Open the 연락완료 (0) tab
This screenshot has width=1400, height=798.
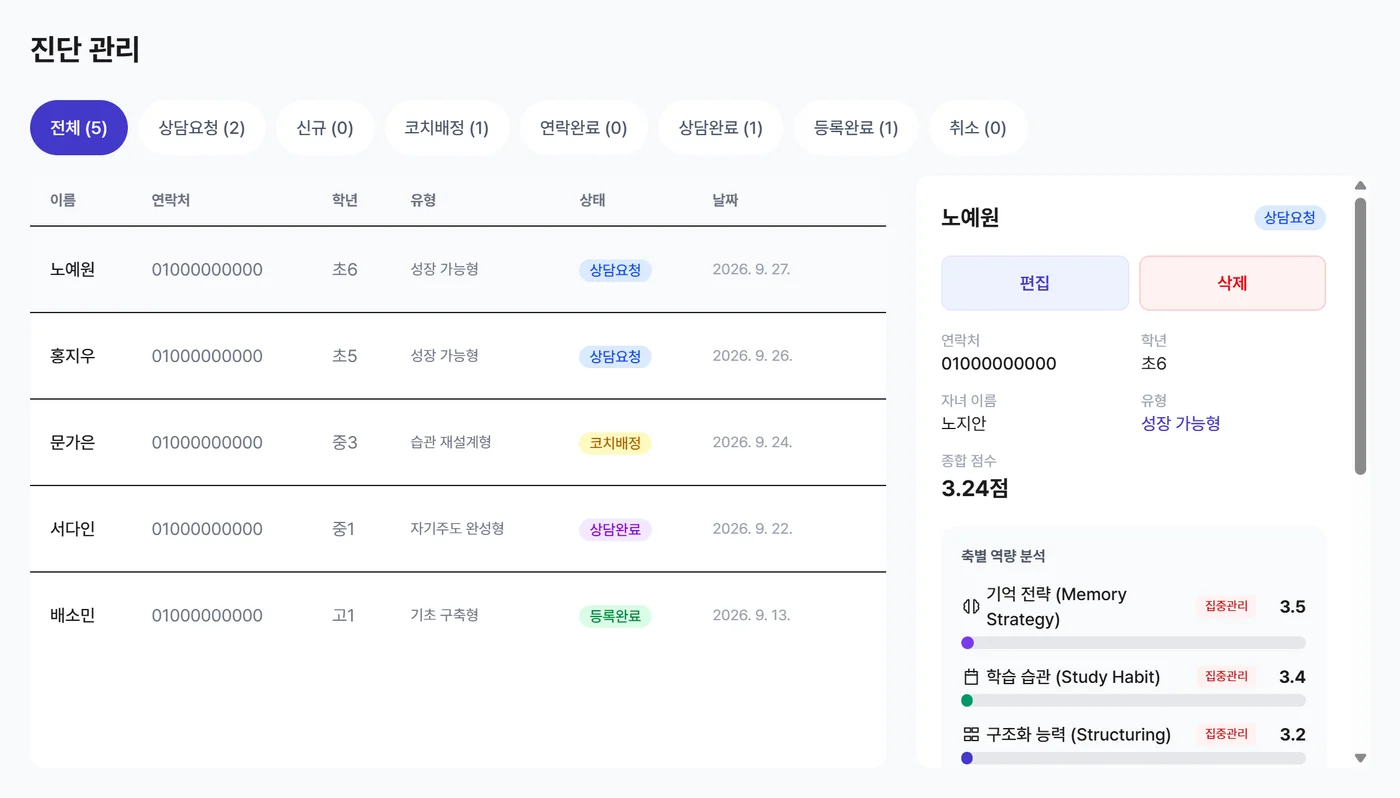click(584, 128)
